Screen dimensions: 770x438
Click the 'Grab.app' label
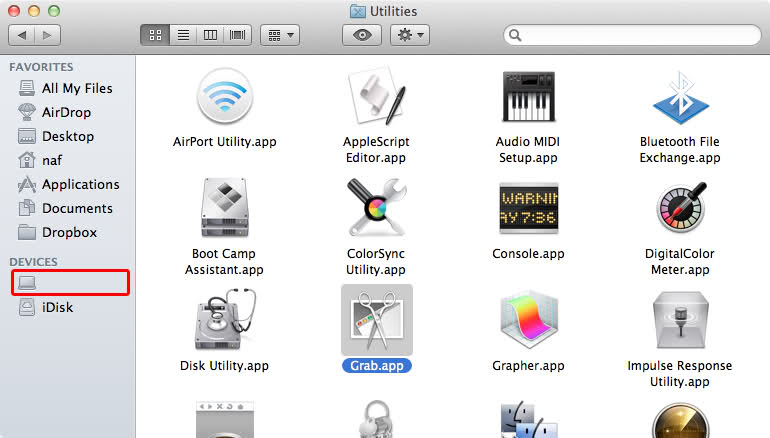click(377, 366)
